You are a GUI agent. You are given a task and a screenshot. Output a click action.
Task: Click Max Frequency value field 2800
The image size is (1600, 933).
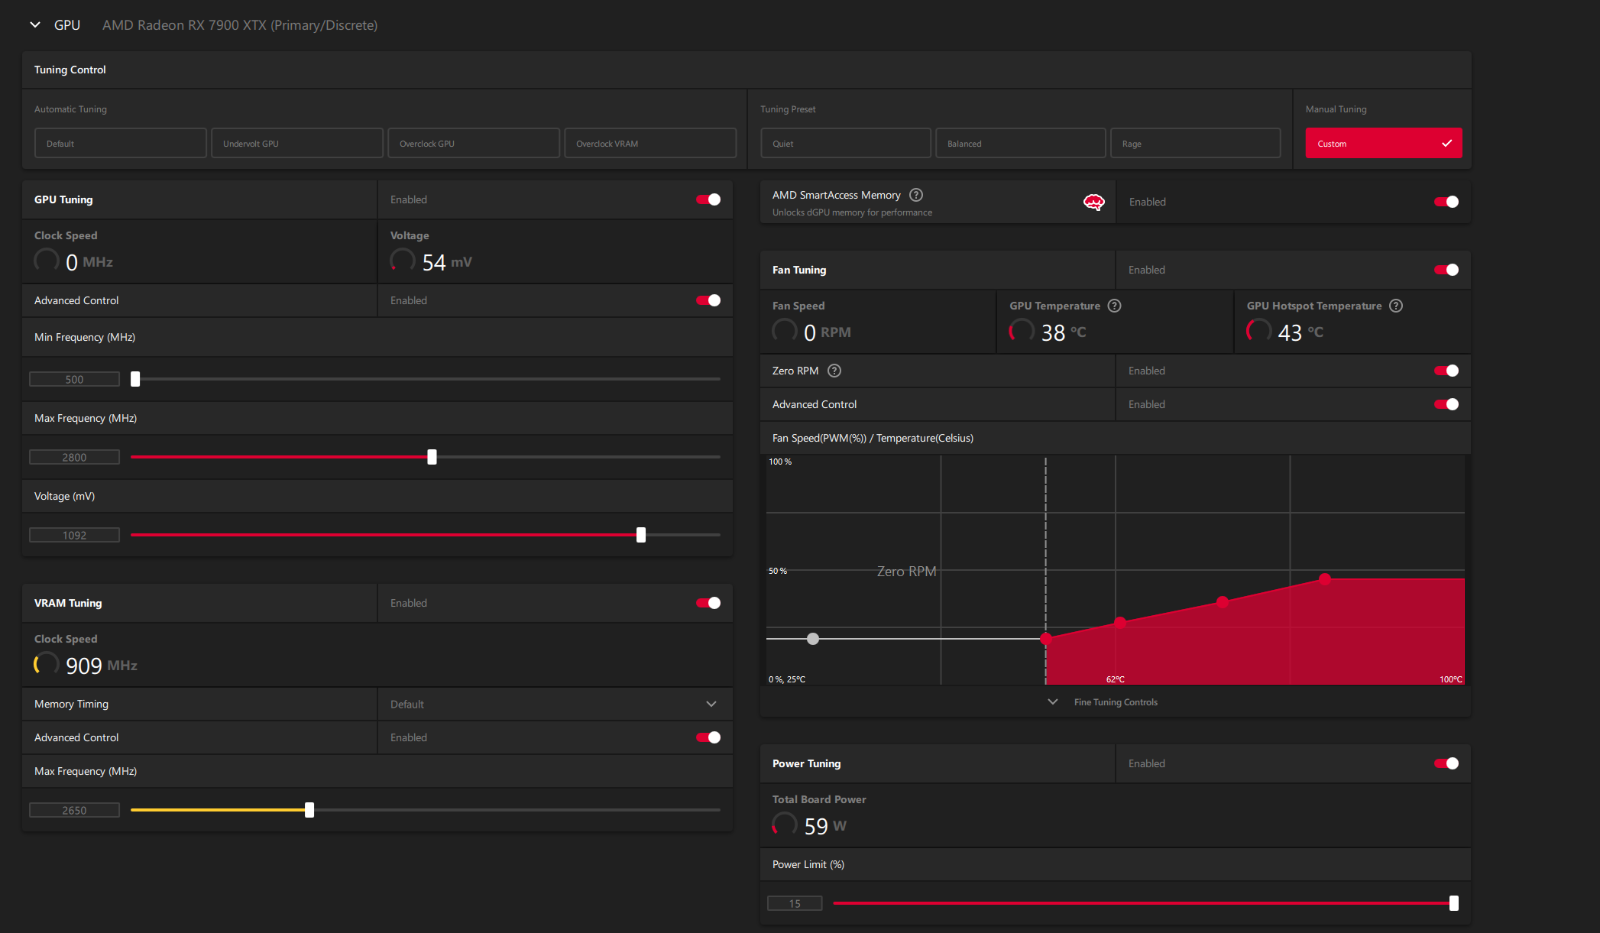click(74, 457)
